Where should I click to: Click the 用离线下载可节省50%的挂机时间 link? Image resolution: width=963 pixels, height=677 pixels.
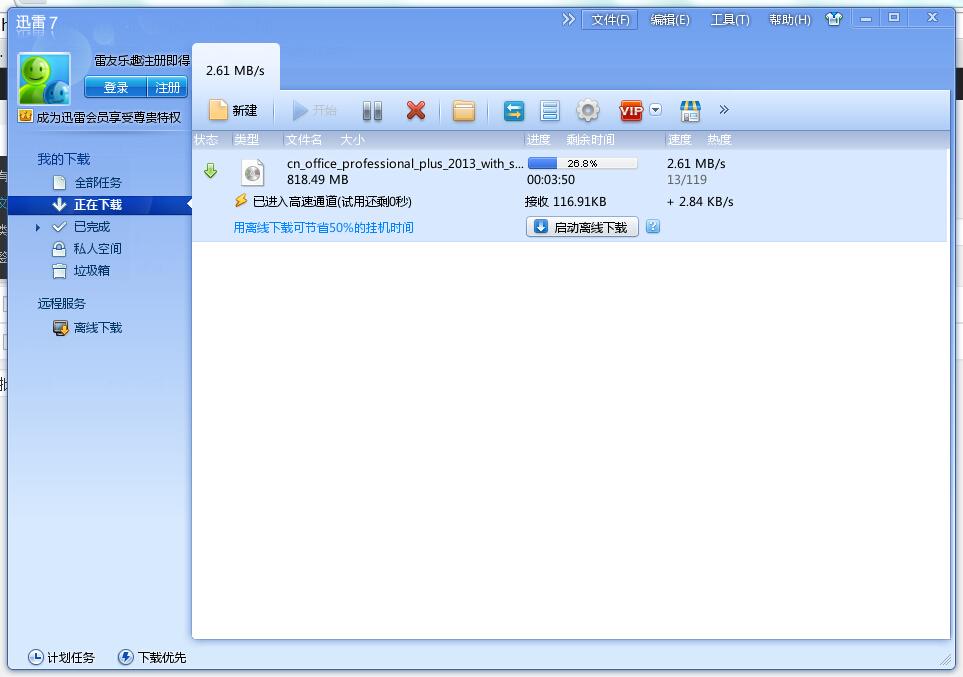[x=324, y=227]
